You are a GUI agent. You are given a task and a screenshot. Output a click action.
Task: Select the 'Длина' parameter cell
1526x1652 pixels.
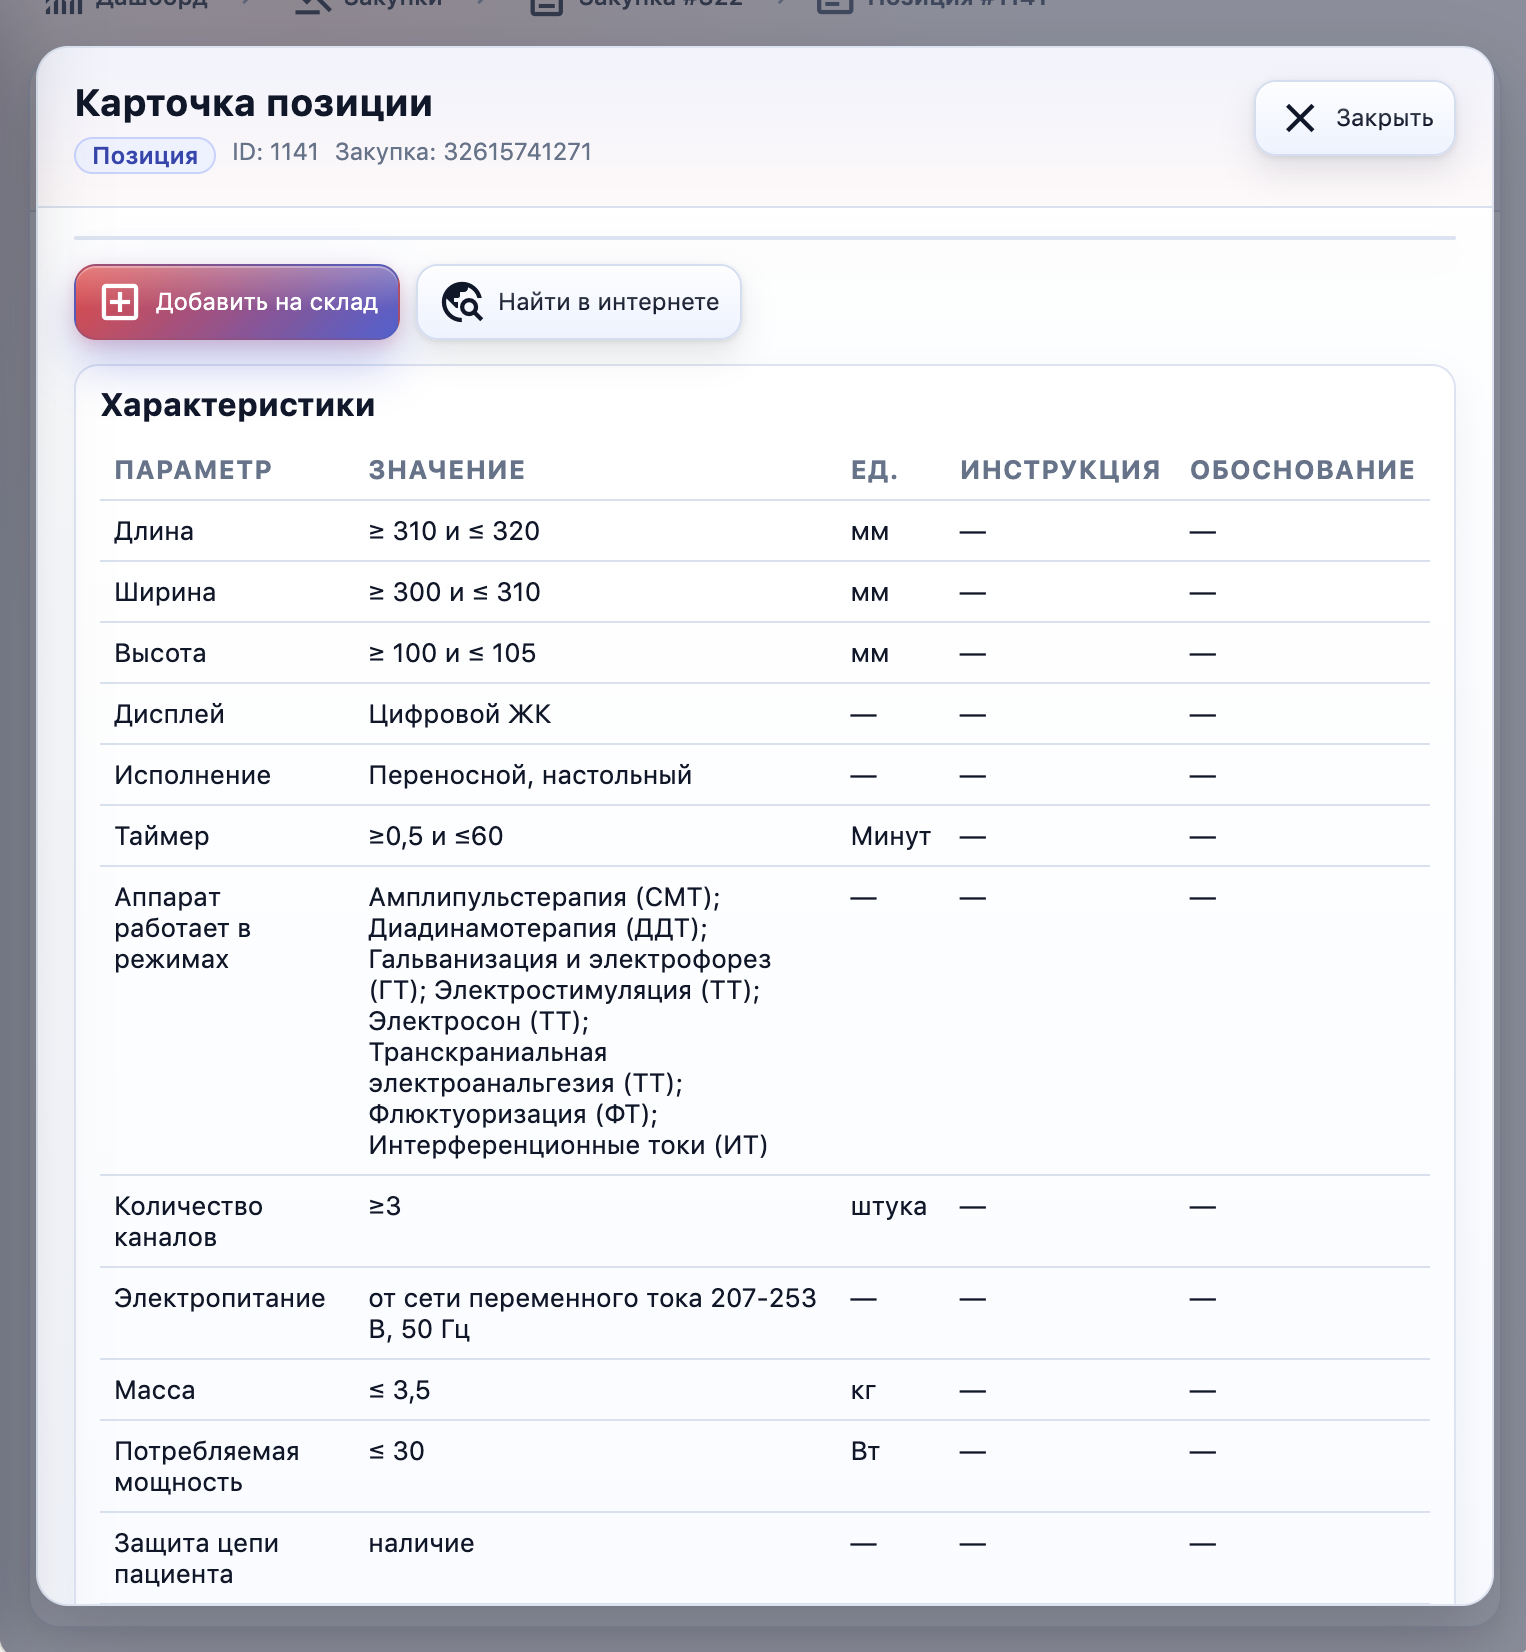click(x=154, y=531)
